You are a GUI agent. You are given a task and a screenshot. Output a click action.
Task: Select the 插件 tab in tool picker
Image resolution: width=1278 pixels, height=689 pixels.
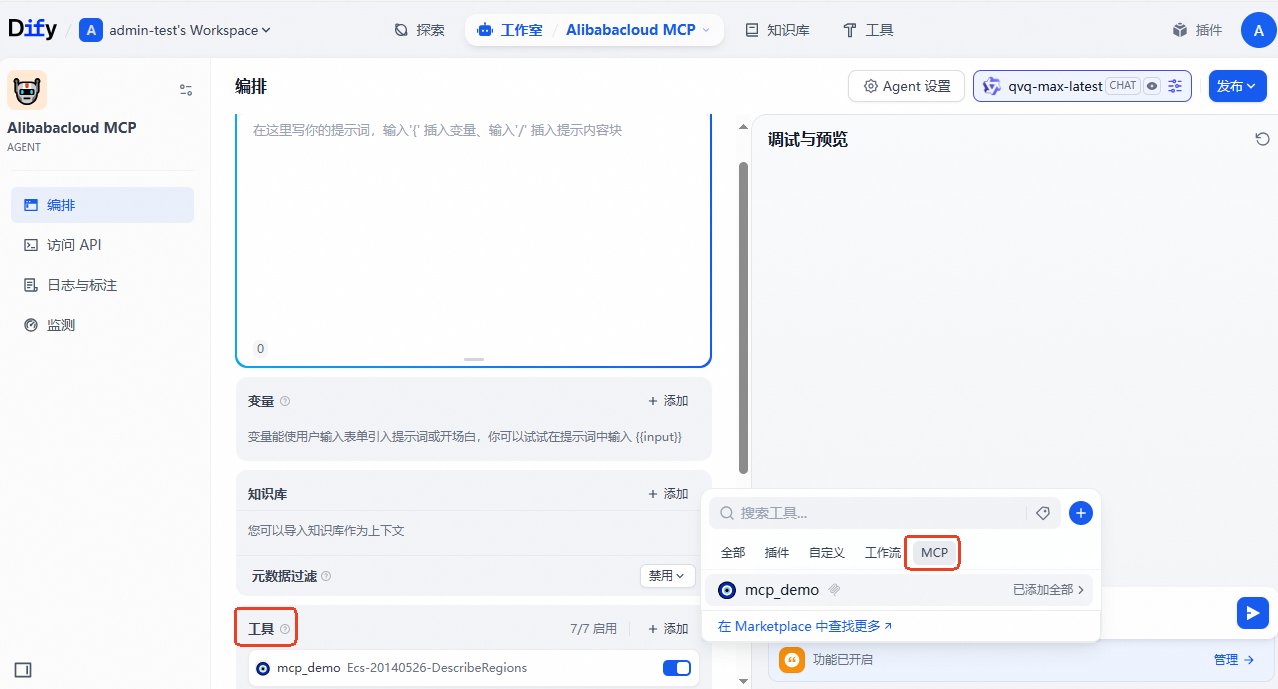click(x=777, y=553)
